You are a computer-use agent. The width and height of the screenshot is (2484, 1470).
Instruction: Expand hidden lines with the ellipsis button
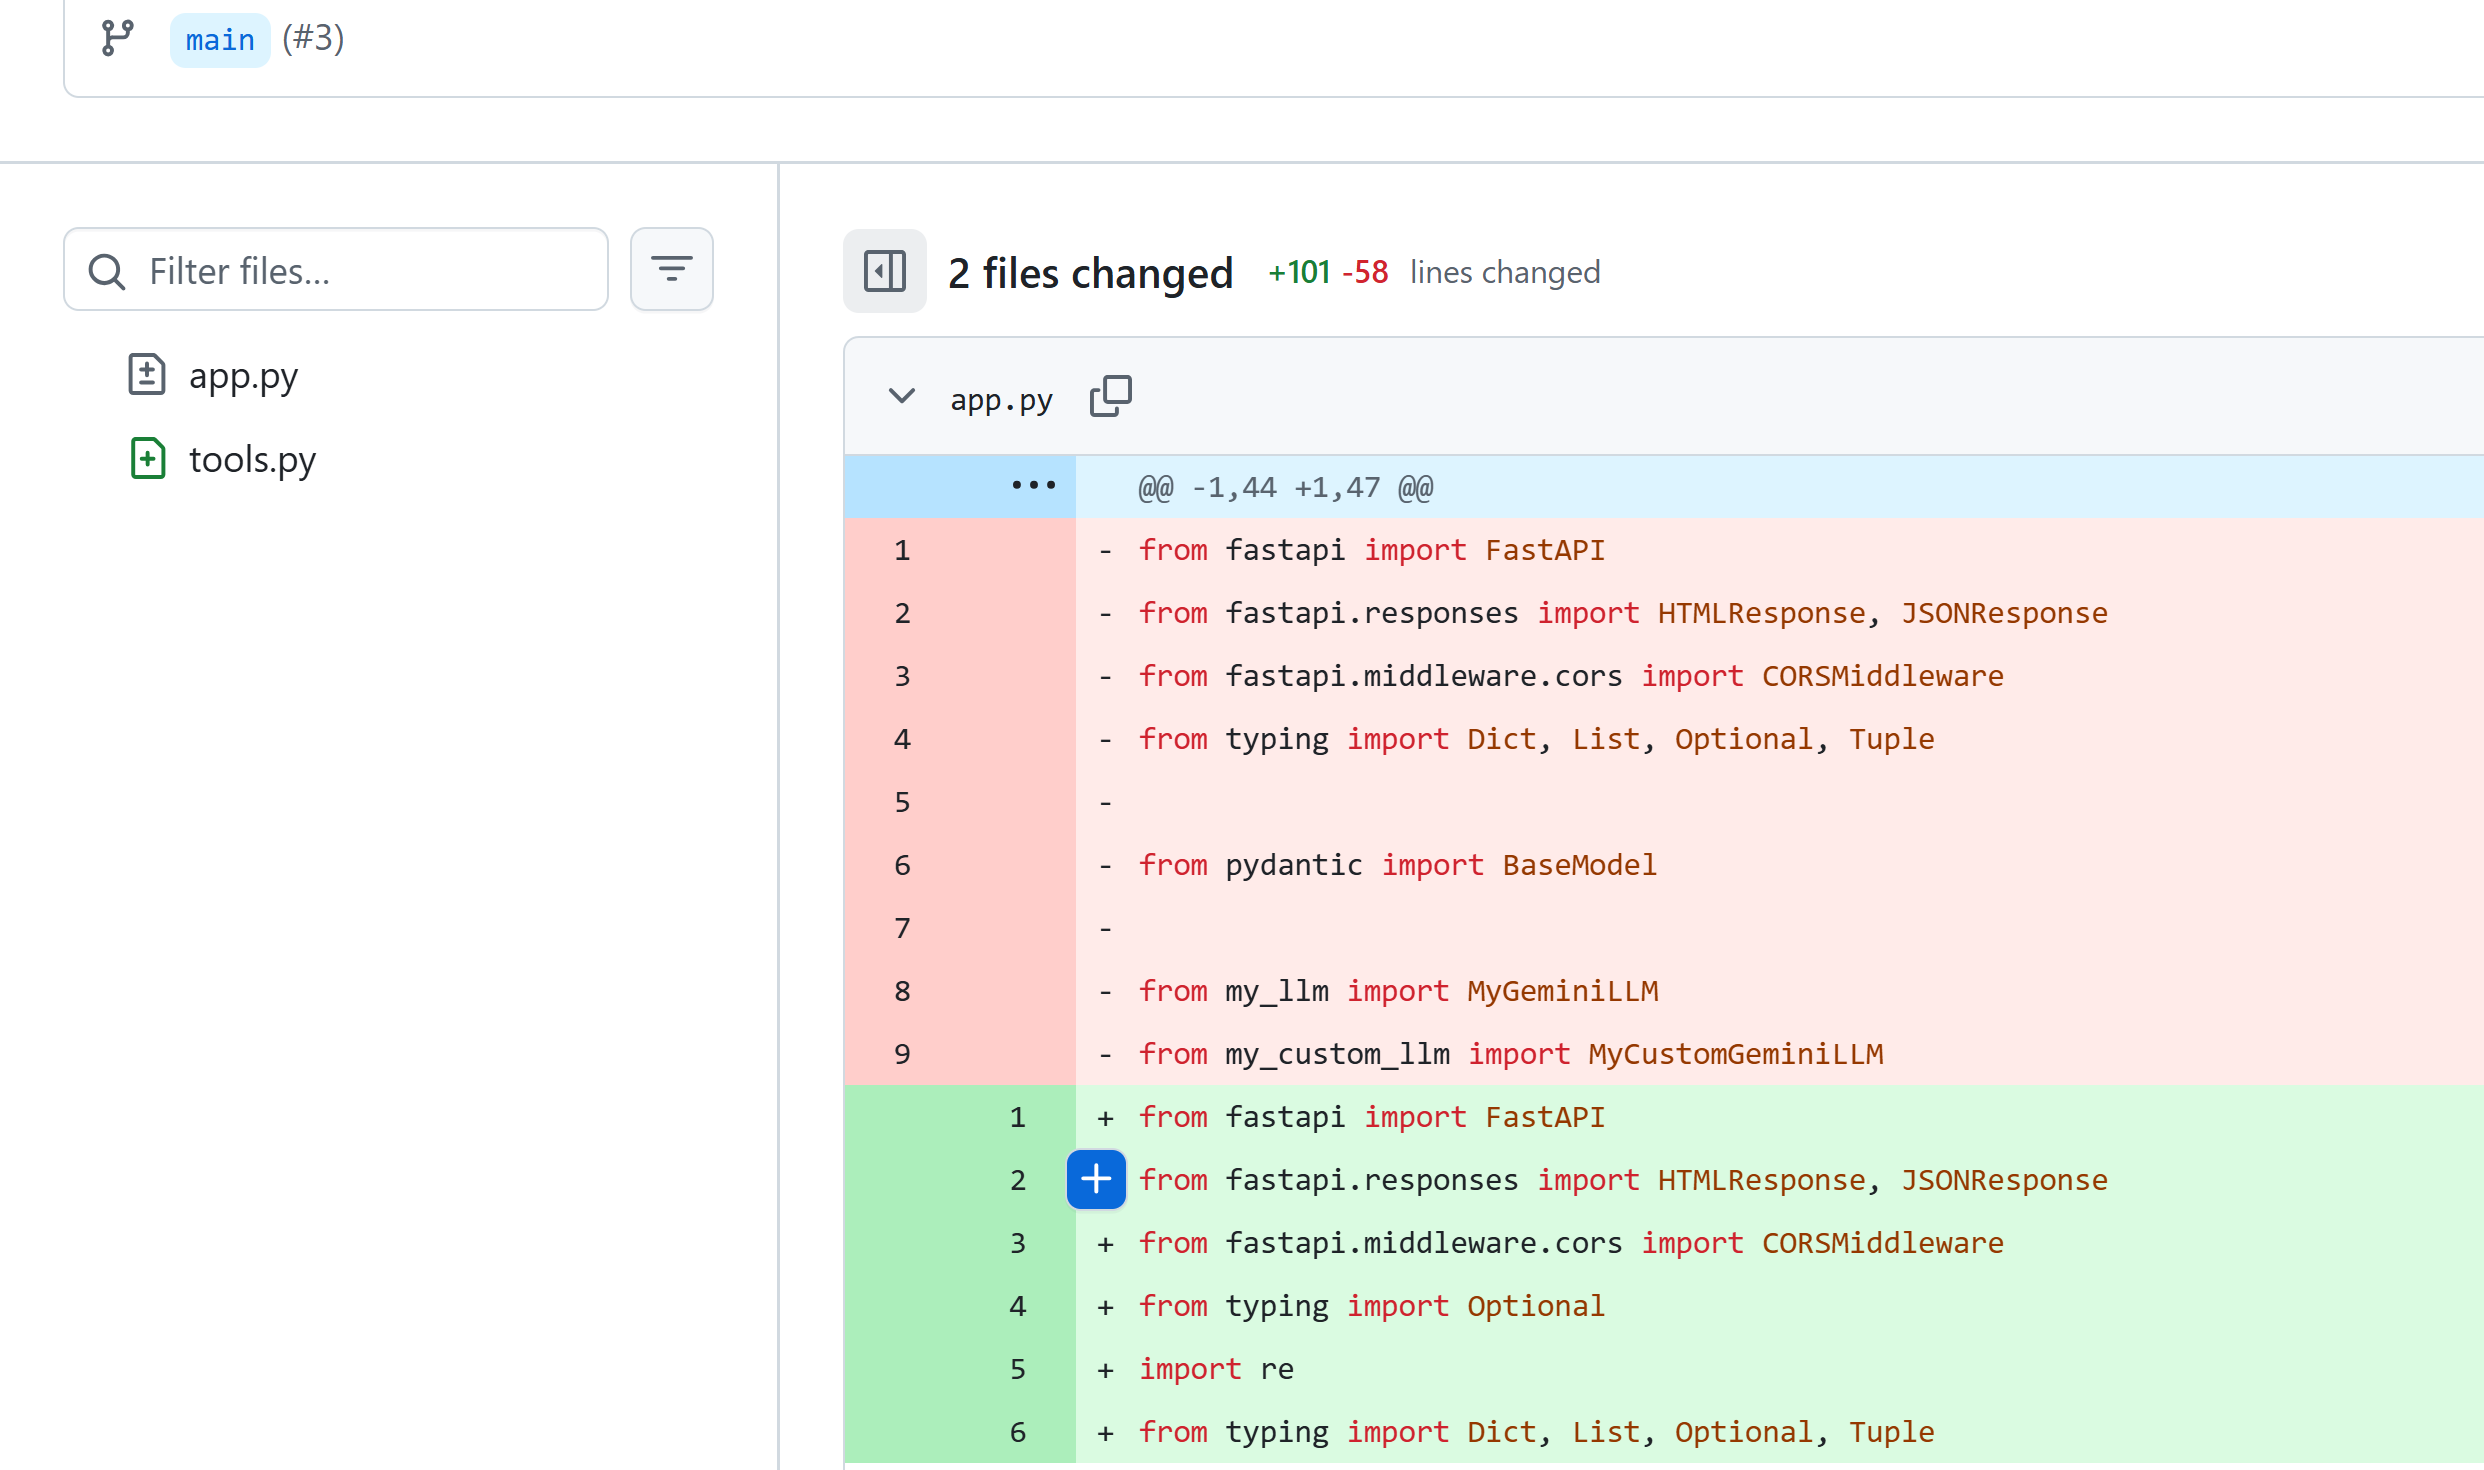[1033, 486]
